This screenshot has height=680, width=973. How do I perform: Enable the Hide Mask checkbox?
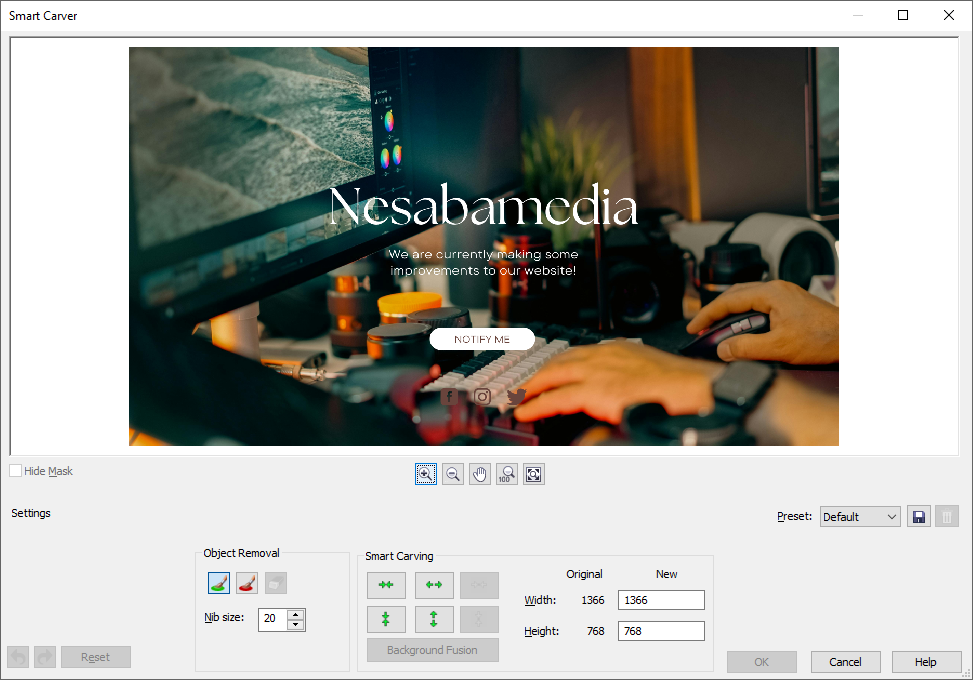16,471
